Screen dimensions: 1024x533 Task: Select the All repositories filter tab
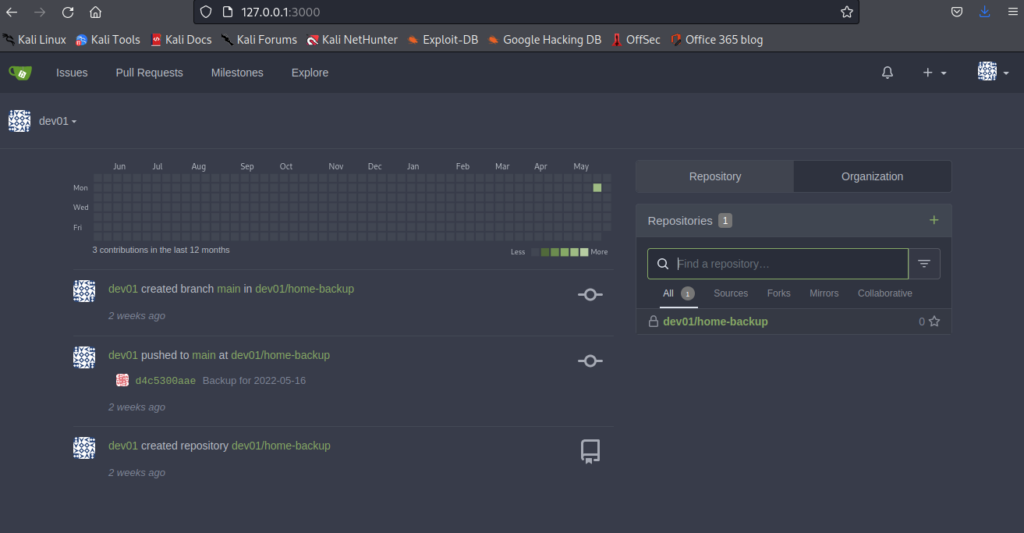[x=678, y=293]
